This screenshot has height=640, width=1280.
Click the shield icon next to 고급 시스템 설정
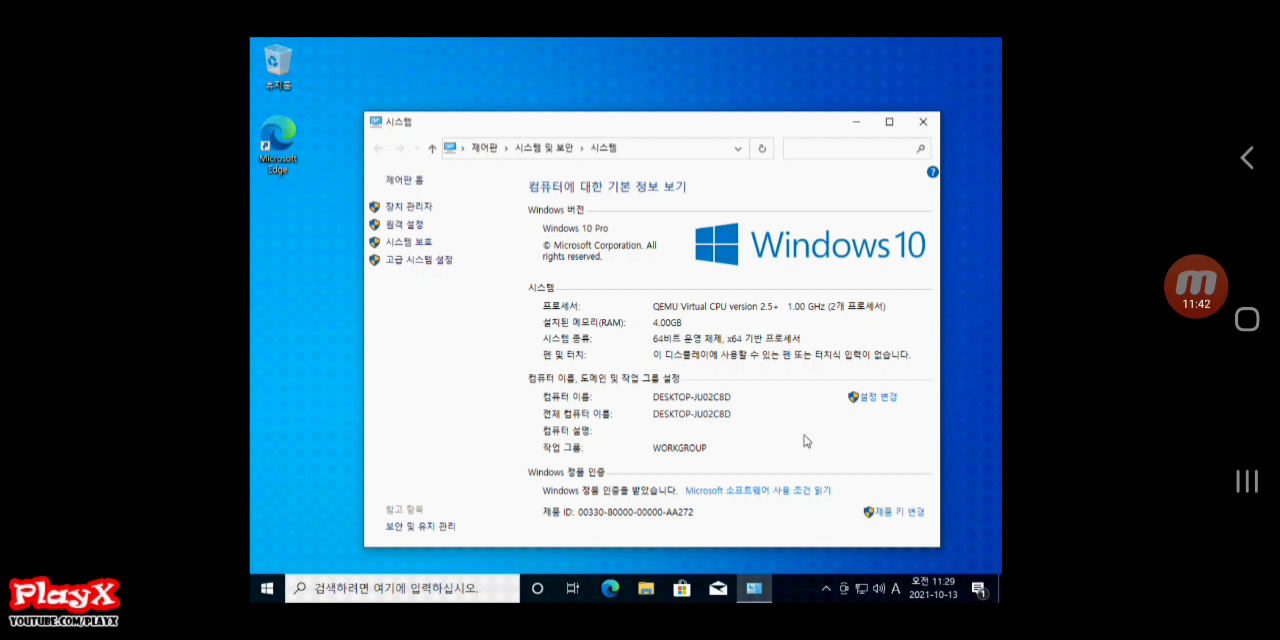tap(375, 260)
